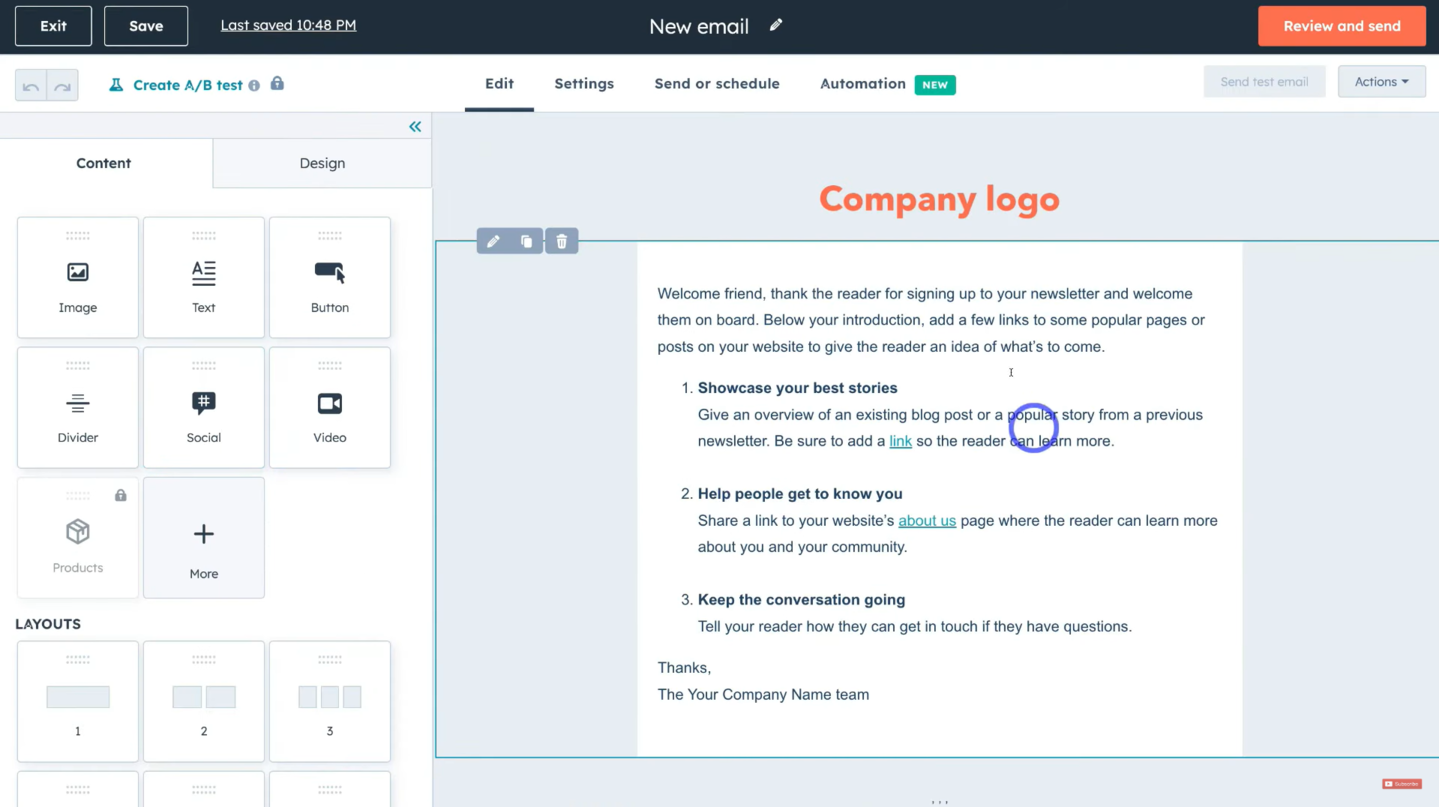Edit the selected module with pencil icon
Image resolution: width=1439 pixels, height=807 pixels.
(493, 241)
